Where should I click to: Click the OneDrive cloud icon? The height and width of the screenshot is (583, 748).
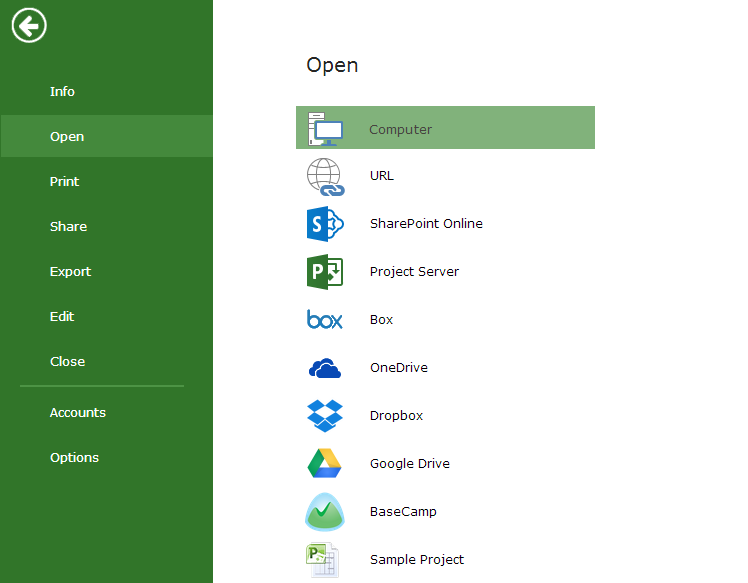tap(325, 368)
